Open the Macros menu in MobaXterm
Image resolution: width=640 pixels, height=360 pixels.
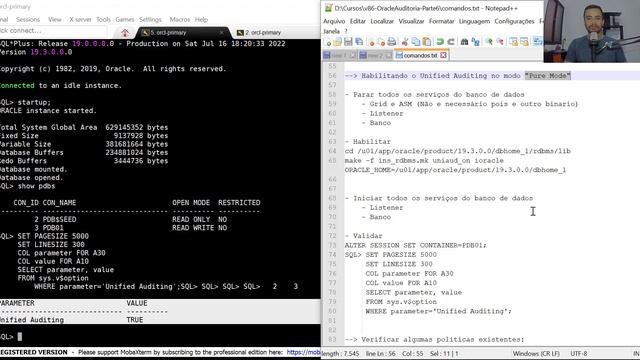pos(180,20)
